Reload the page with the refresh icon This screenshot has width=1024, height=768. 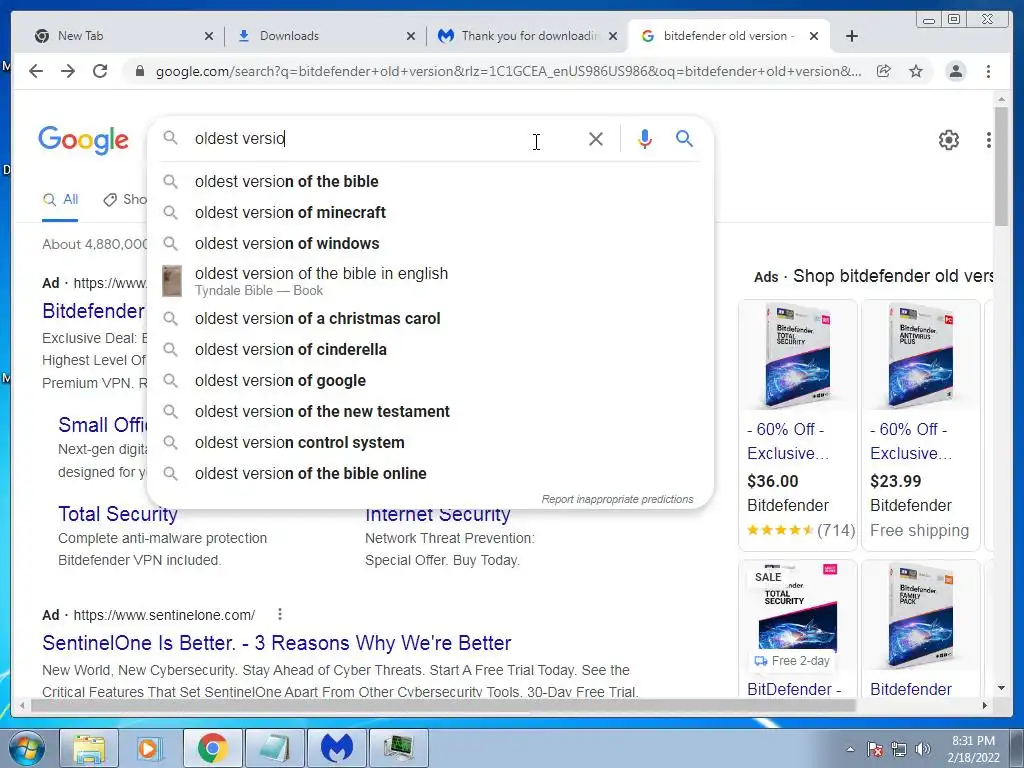point(100,71)
